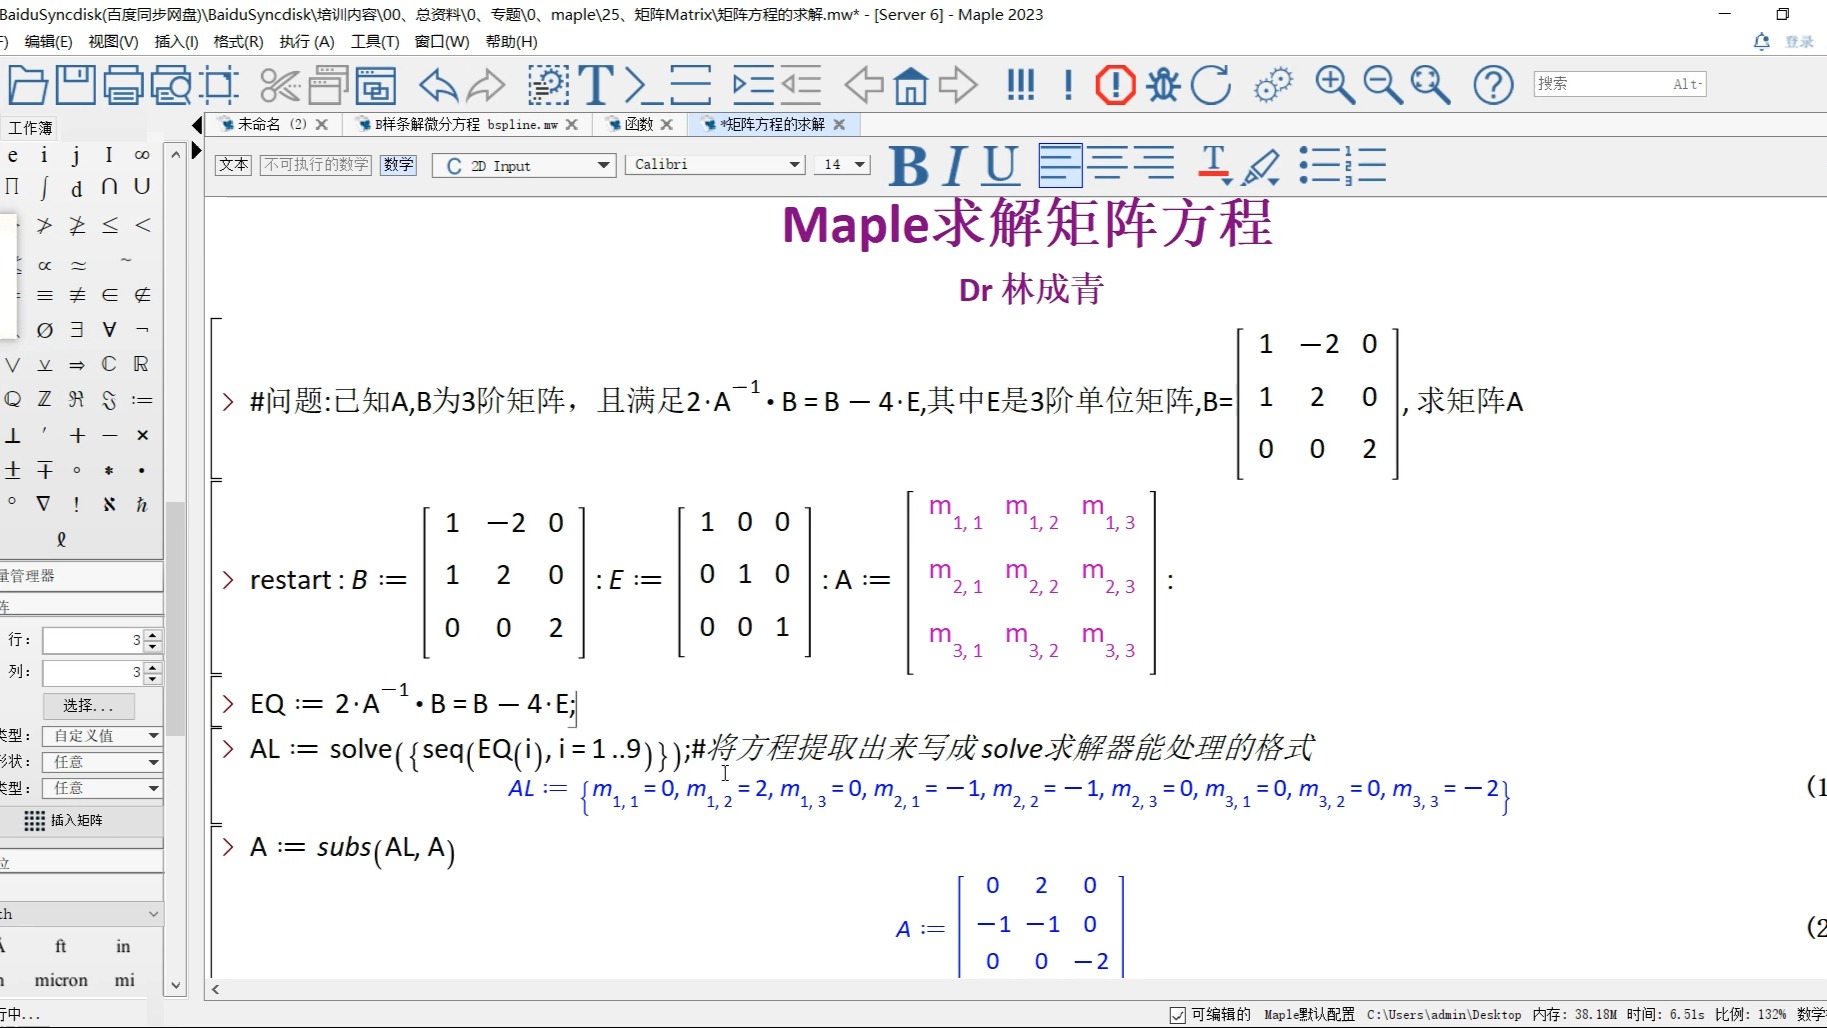The width and height of the screenshot is (1827, 1028).
Task: Execute selection with single exclamation icon
Action: pos(1068,85)
